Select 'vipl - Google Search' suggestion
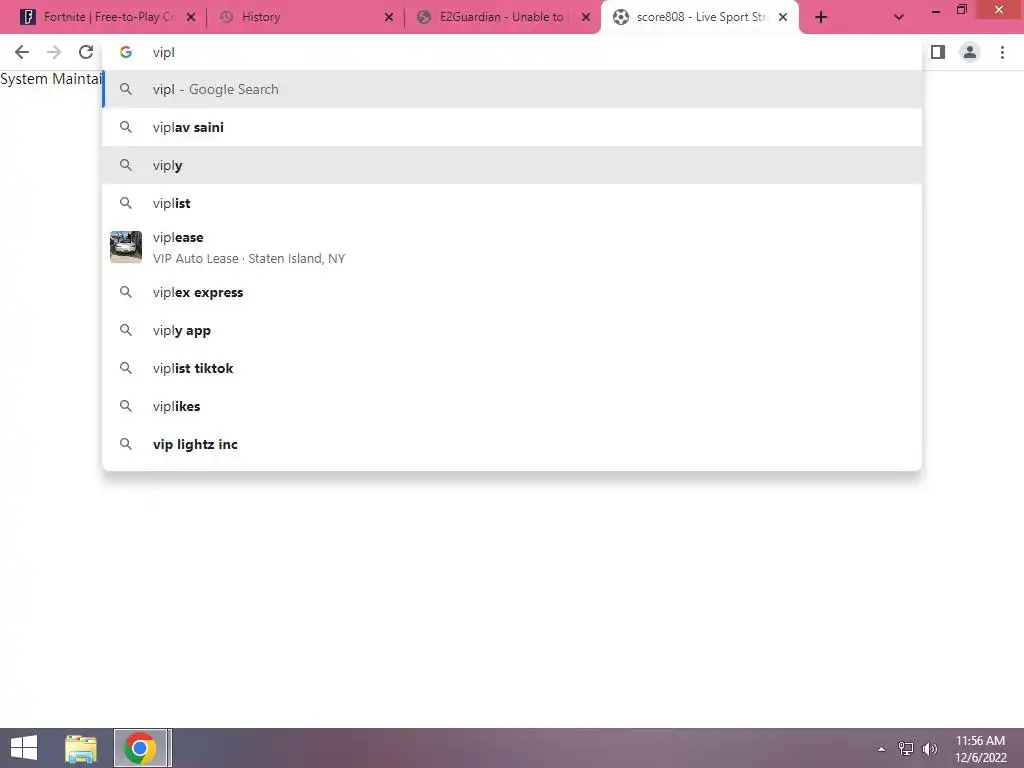This screenshot has width=1024, height=768. 512,89
